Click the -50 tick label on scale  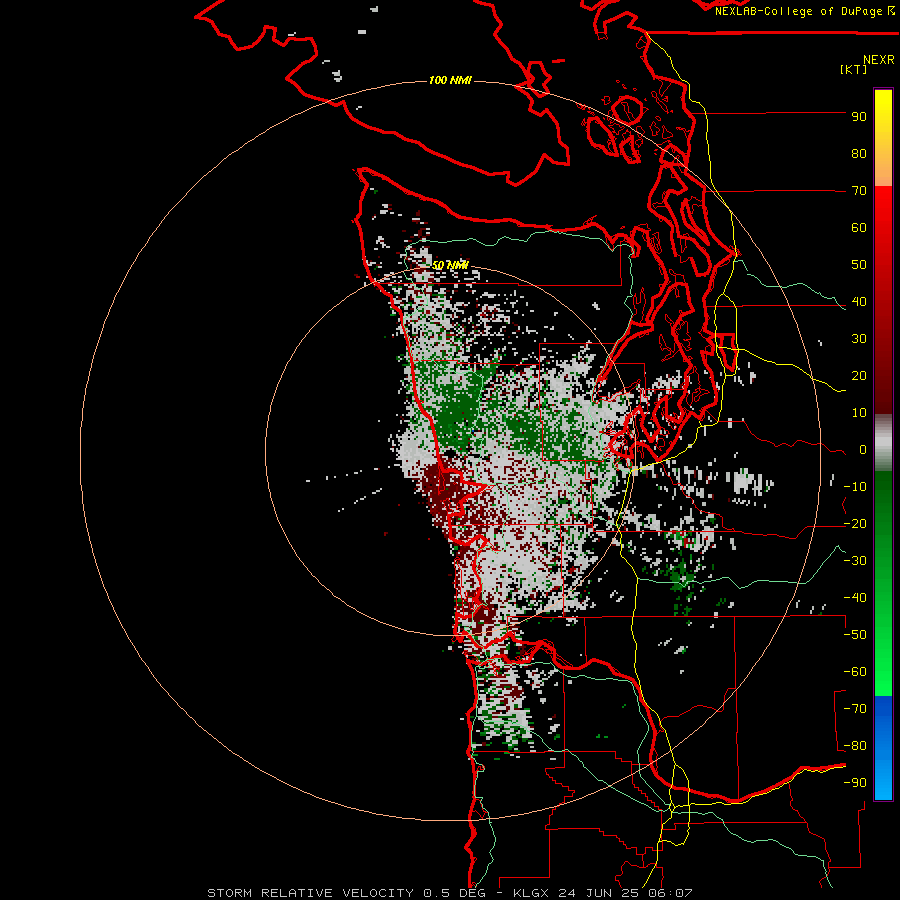coord(855,635)
